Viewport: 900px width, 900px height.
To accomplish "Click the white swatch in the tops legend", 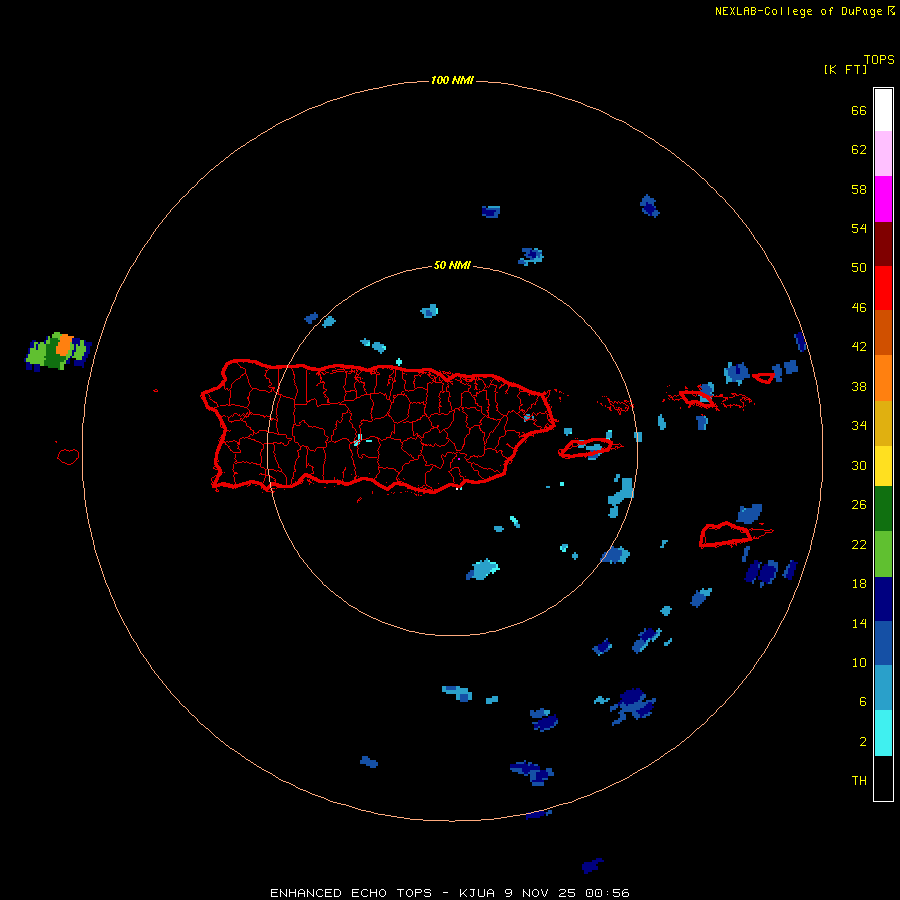I will click(883, 110).
